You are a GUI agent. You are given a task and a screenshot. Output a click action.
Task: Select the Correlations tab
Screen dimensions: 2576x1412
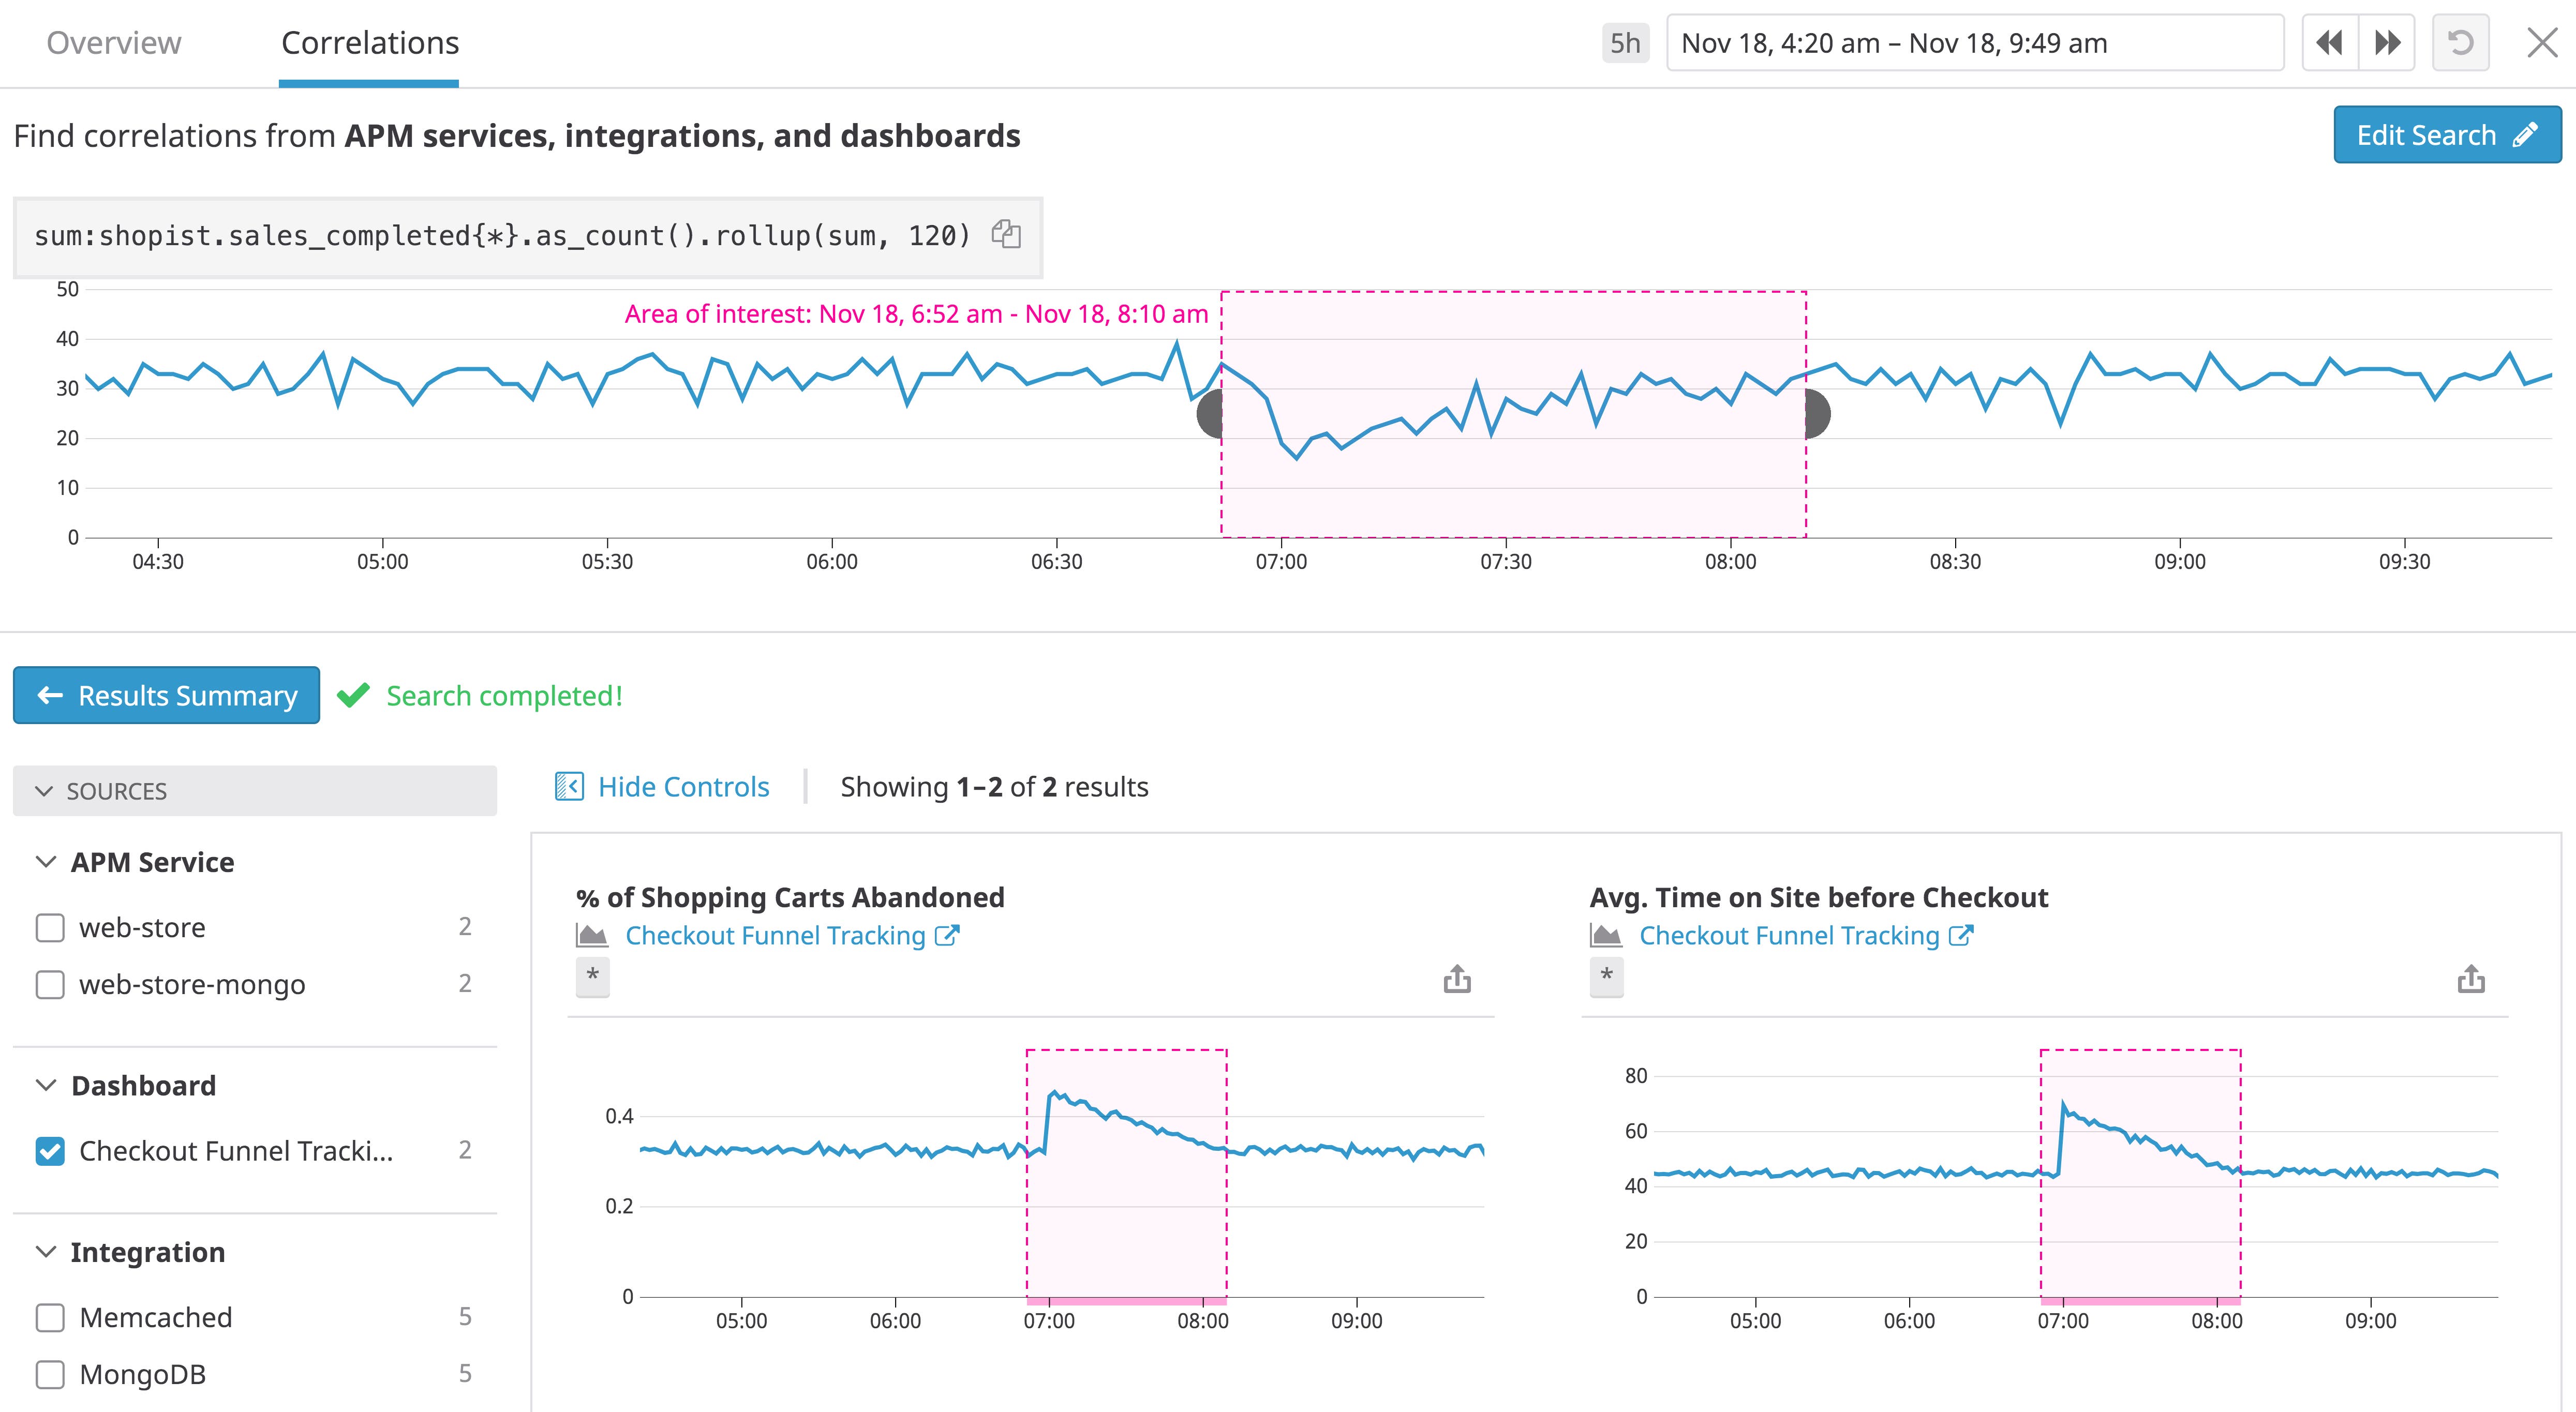pos(370,43)
